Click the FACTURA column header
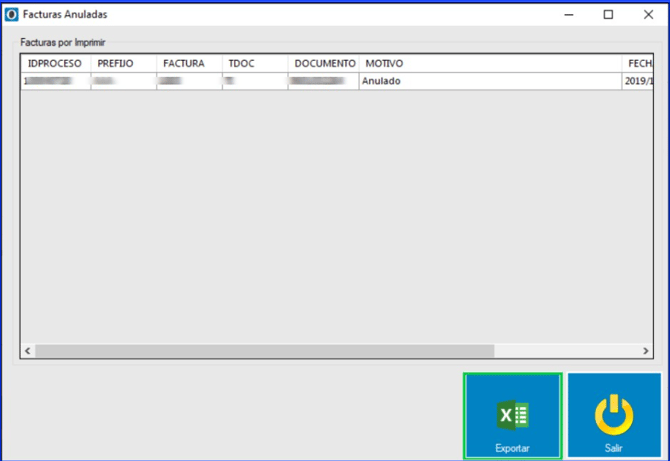 (x=188, y=63)
